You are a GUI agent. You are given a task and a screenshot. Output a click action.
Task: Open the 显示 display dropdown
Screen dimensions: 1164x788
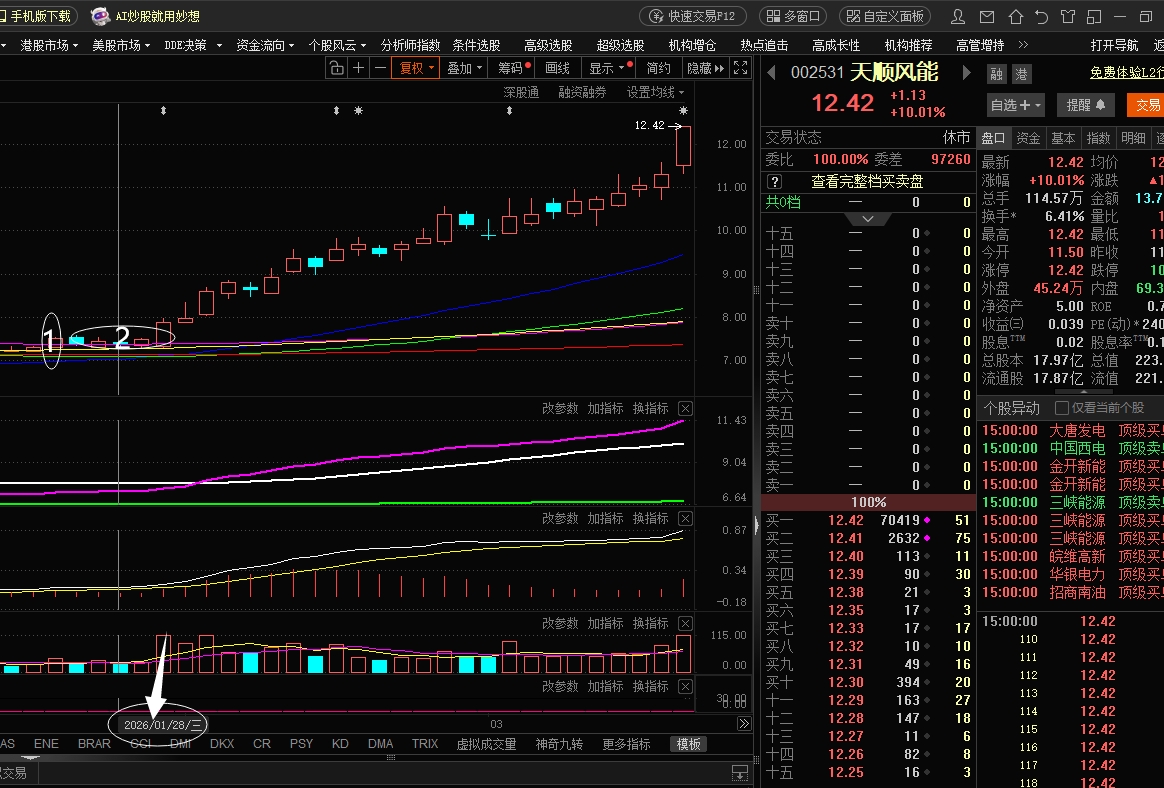coord(610,68)
